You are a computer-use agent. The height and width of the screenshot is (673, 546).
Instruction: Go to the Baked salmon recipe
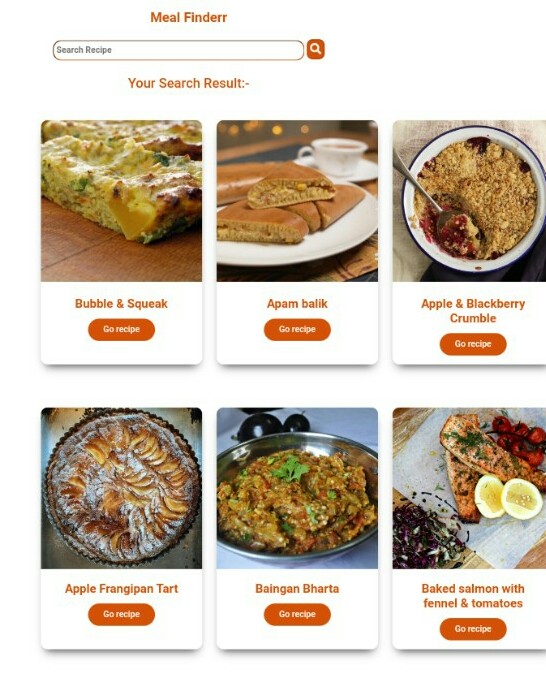[x=473, y=629]
